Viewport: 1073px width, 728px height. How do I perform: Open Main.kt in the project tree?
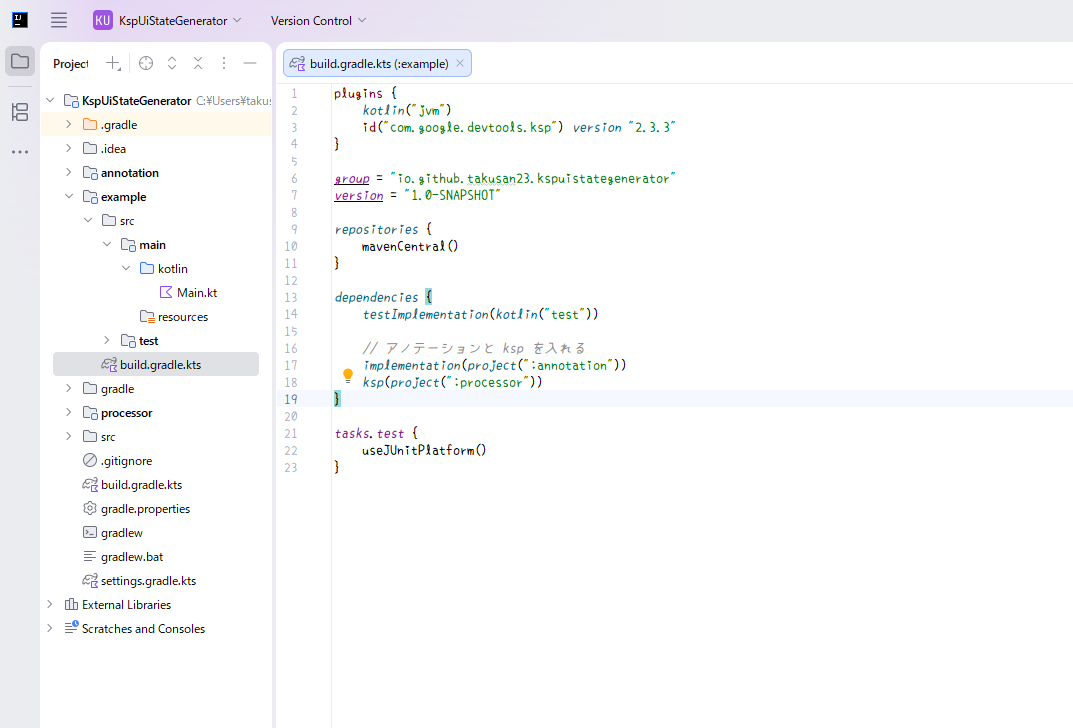click(x=196, y=293)
